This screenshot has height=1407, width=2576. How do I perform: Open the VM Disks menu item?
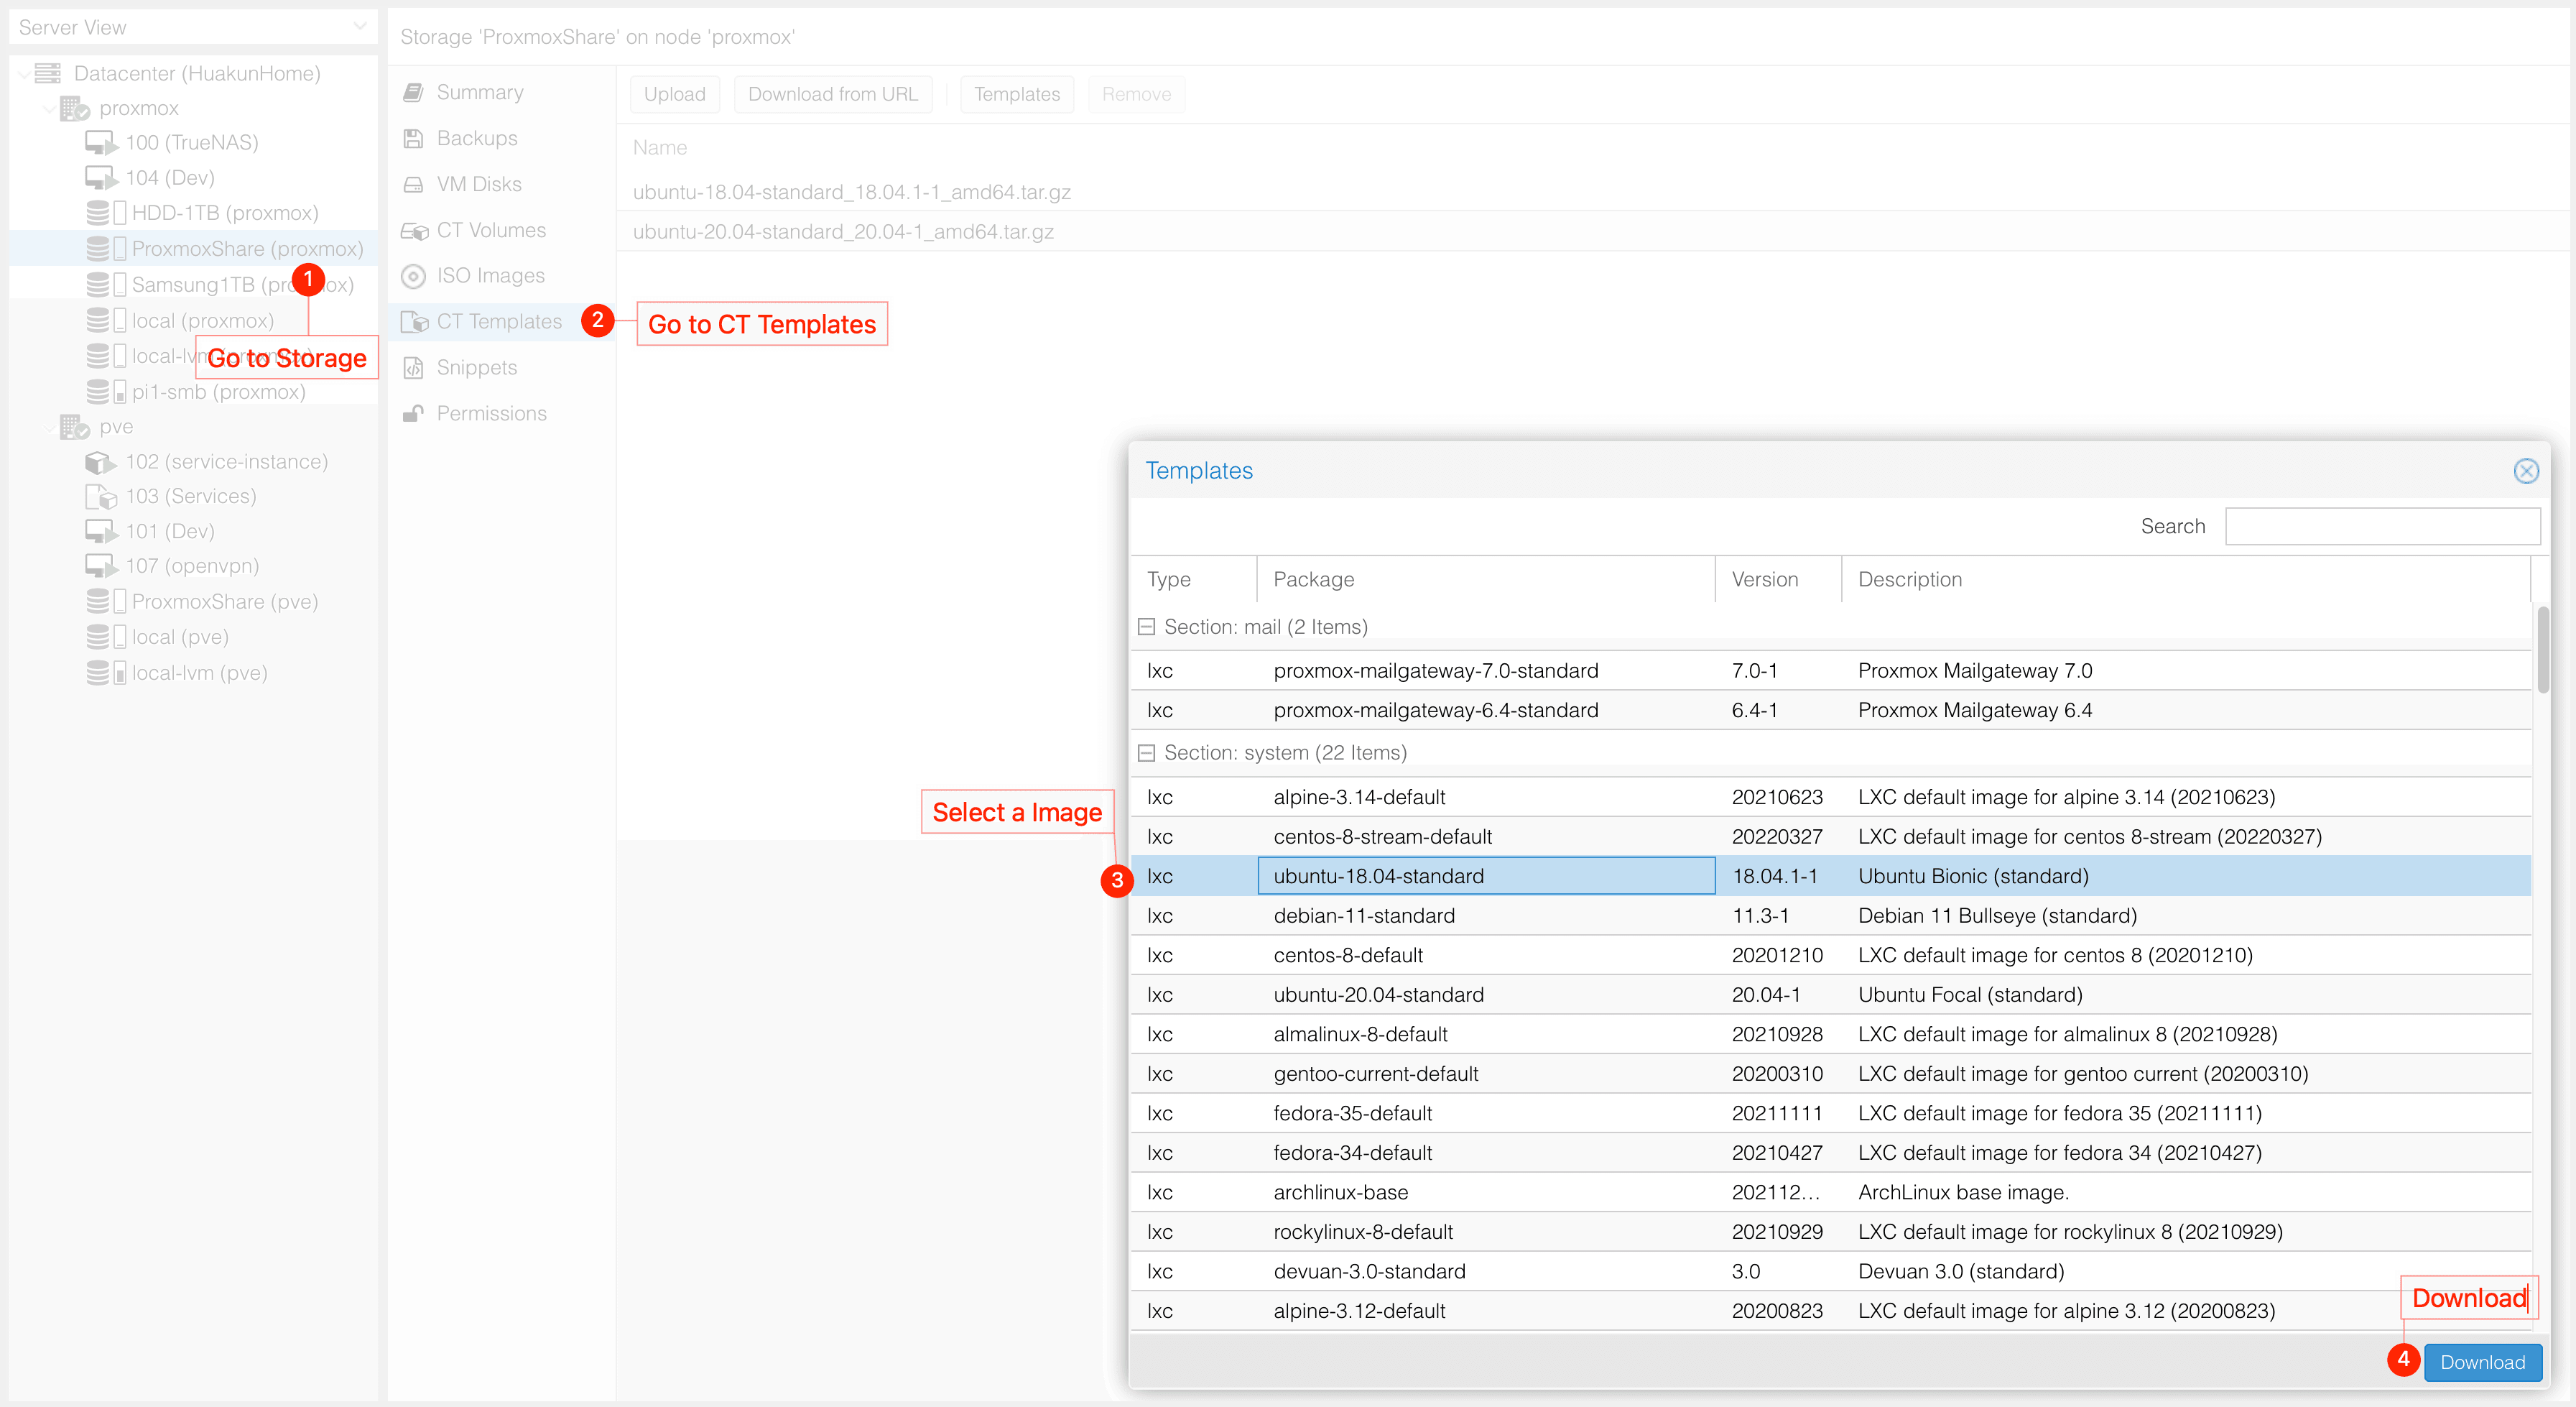coord(478,185)
